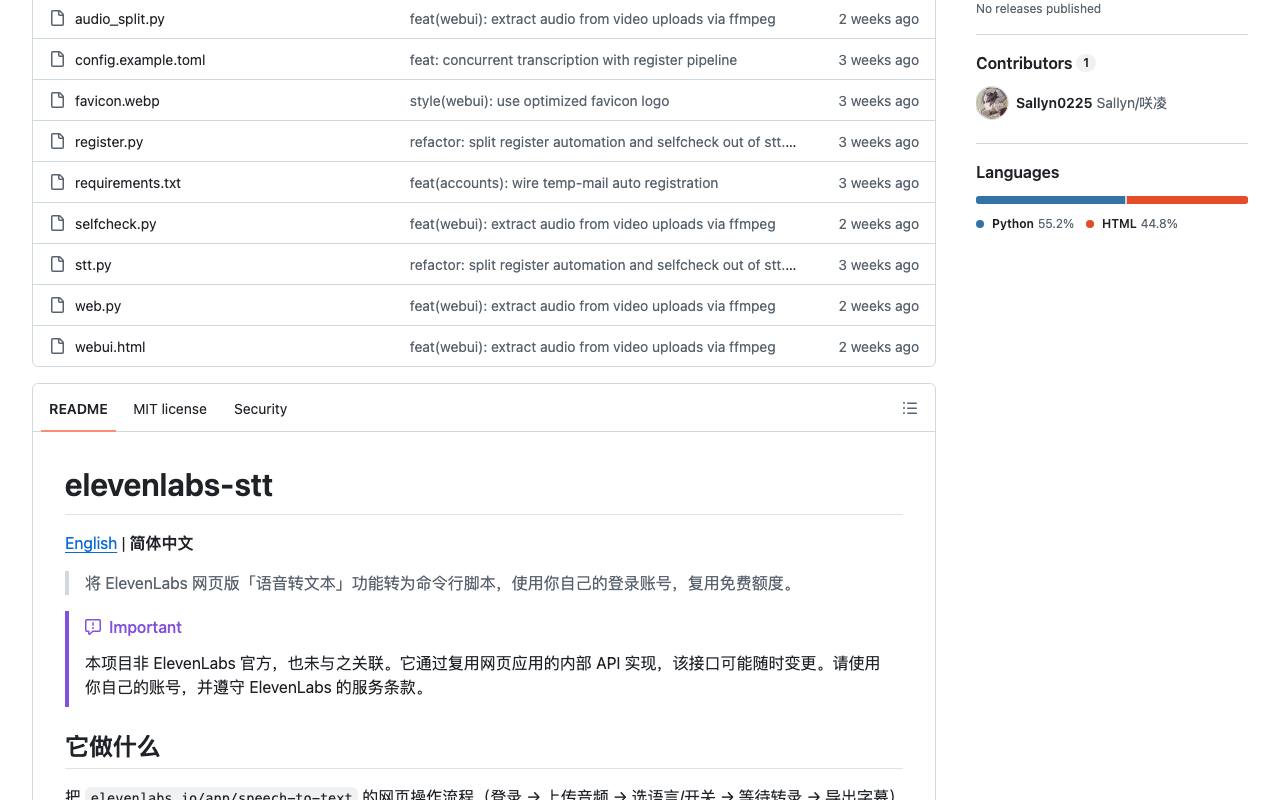Open the commit message on the selfcheck.py row
The height and width of the screenshot is (800, 1280).
[x=593, y=224]
